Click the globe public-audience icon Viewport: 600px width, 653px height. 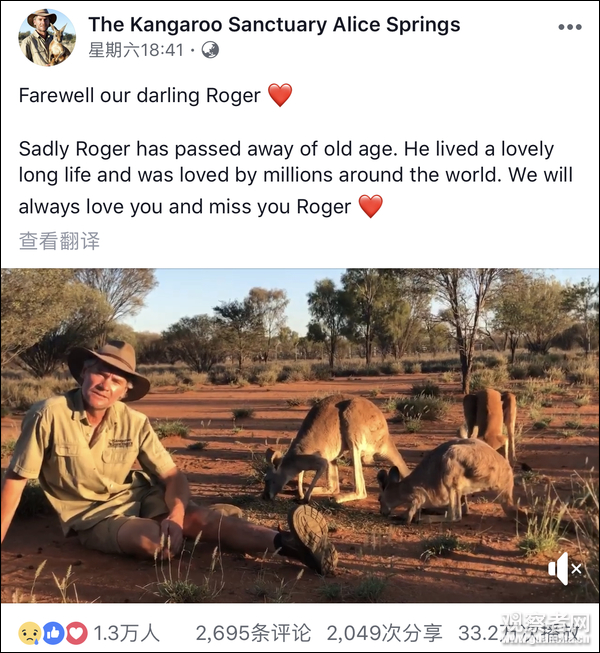[210, 50]
